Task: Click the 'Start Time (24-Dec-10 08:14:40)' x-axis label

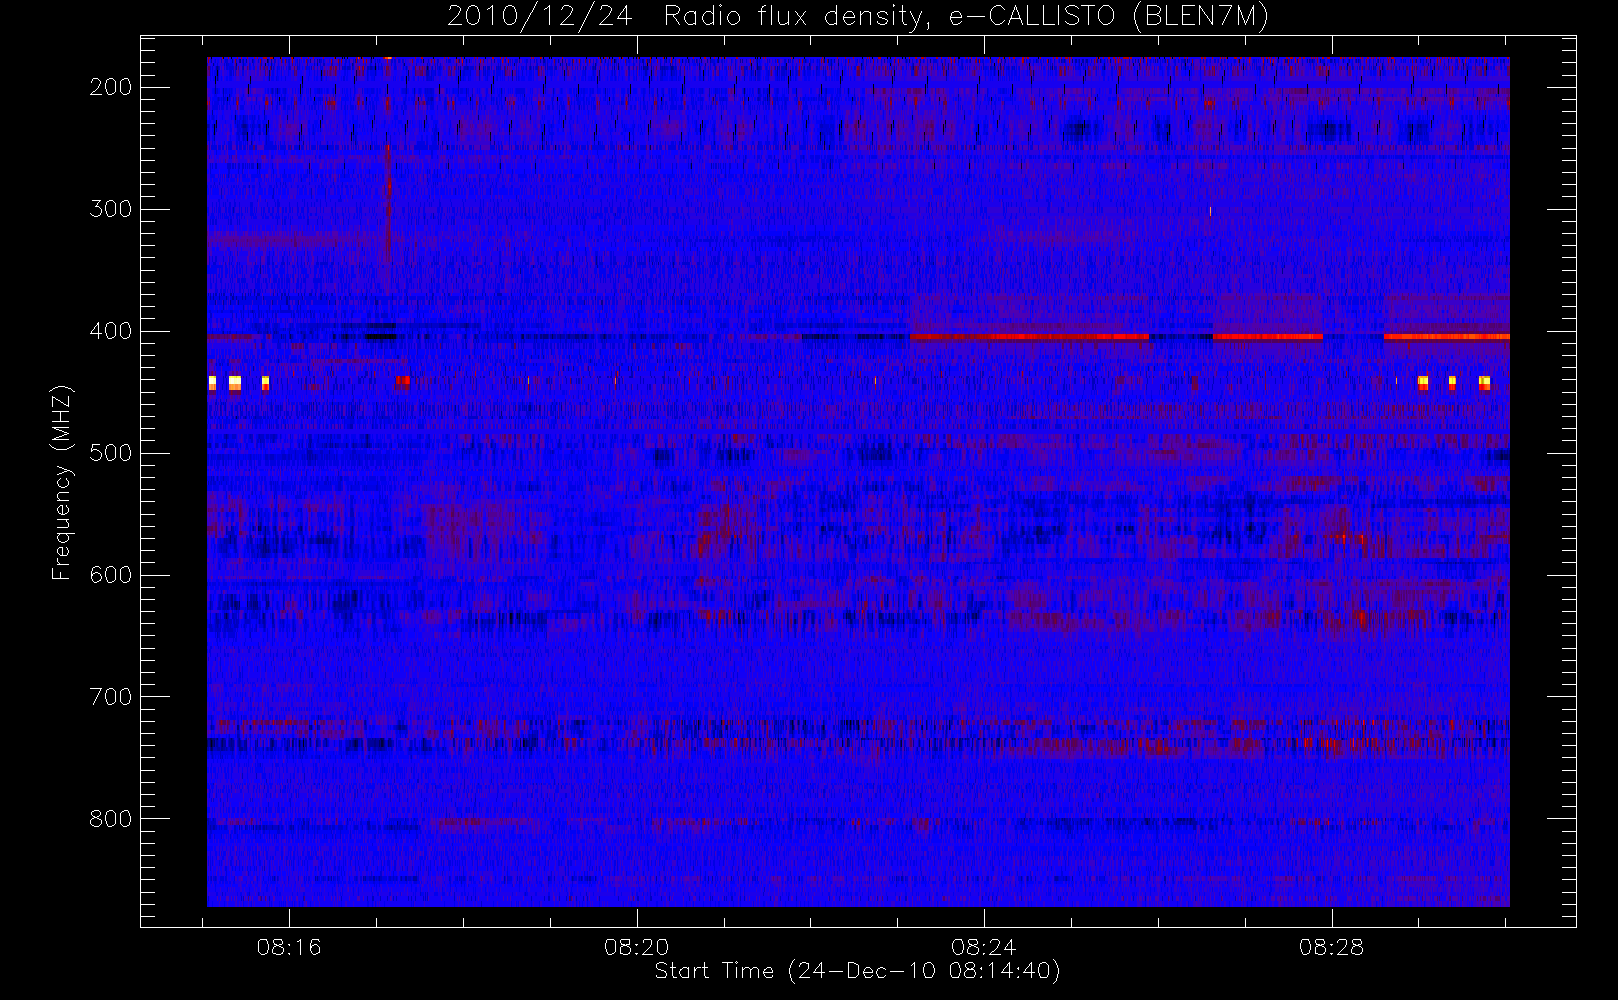Action: (857, 971)
